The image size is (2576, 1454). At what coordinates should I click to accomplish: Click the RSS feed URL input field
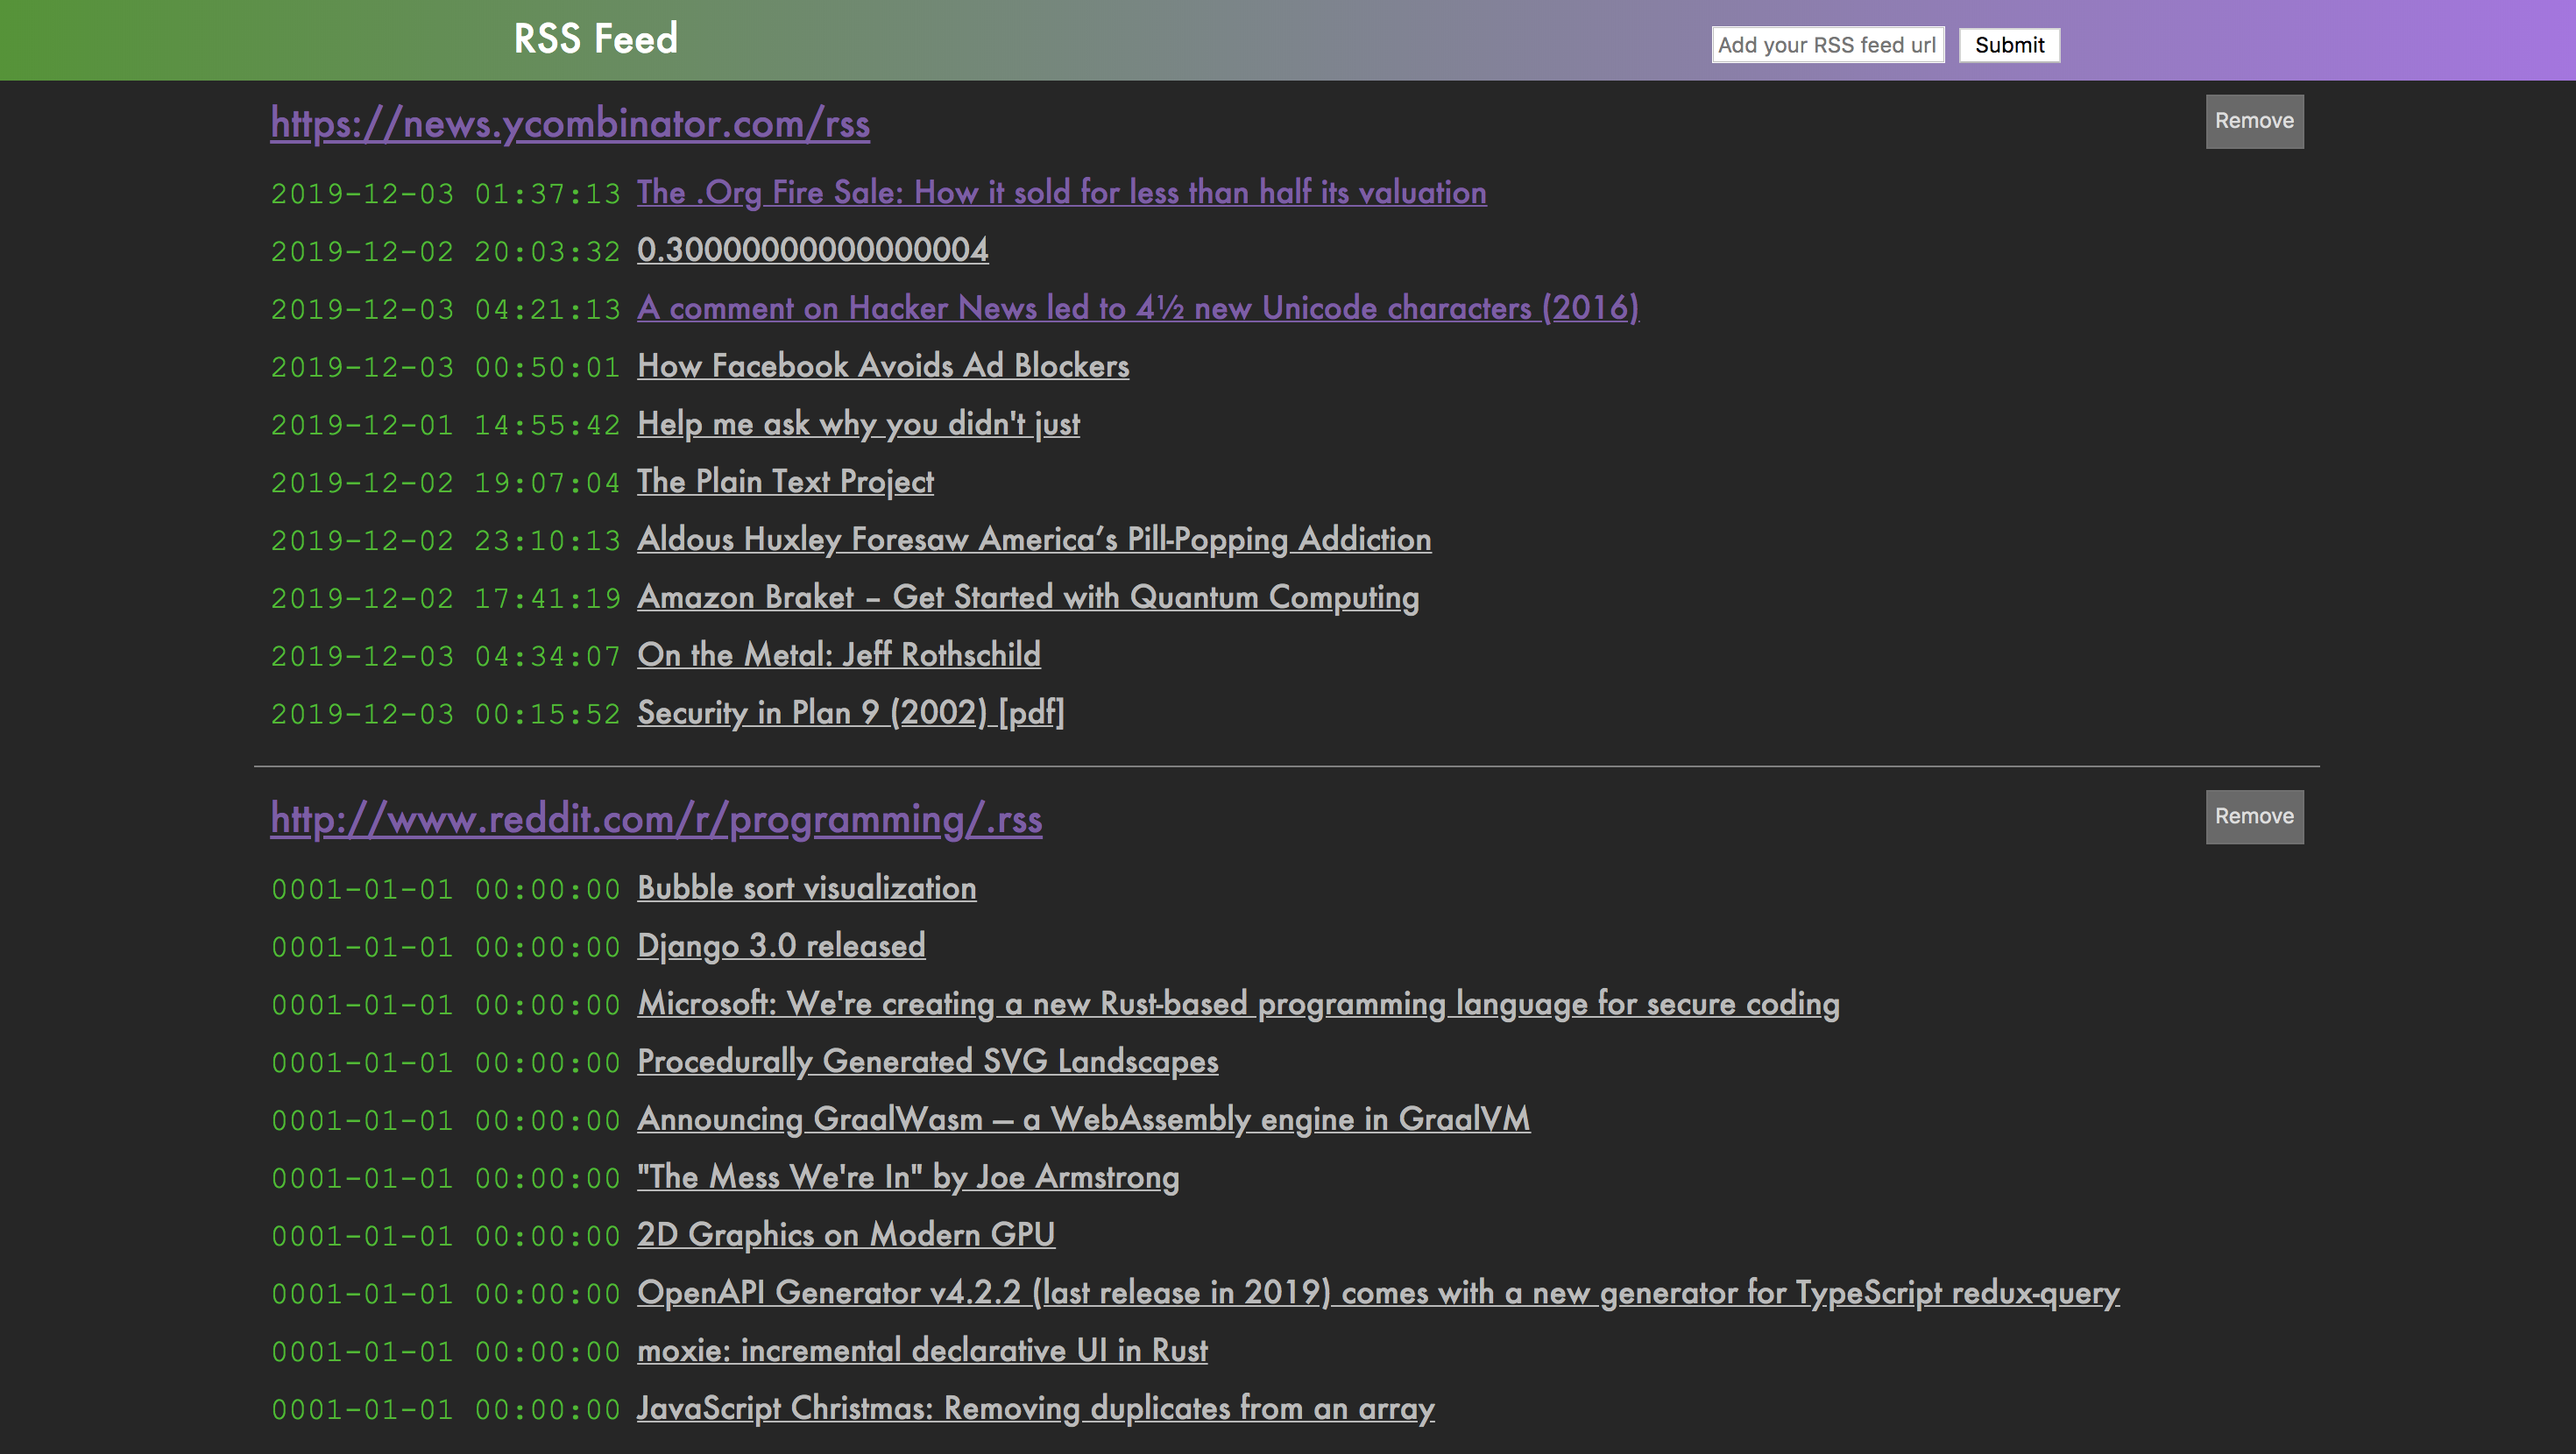[1827, 45]
